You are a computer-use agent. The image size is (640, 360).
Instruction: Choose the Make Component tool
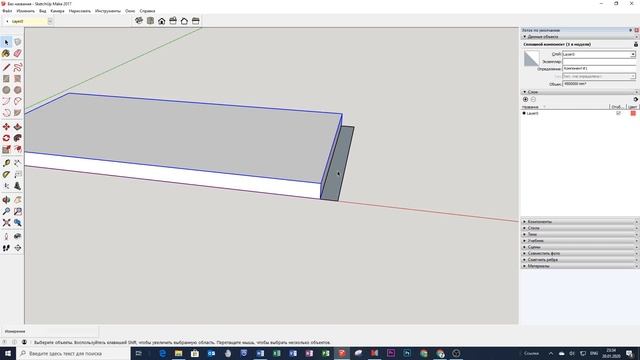(x=18, y=42)
